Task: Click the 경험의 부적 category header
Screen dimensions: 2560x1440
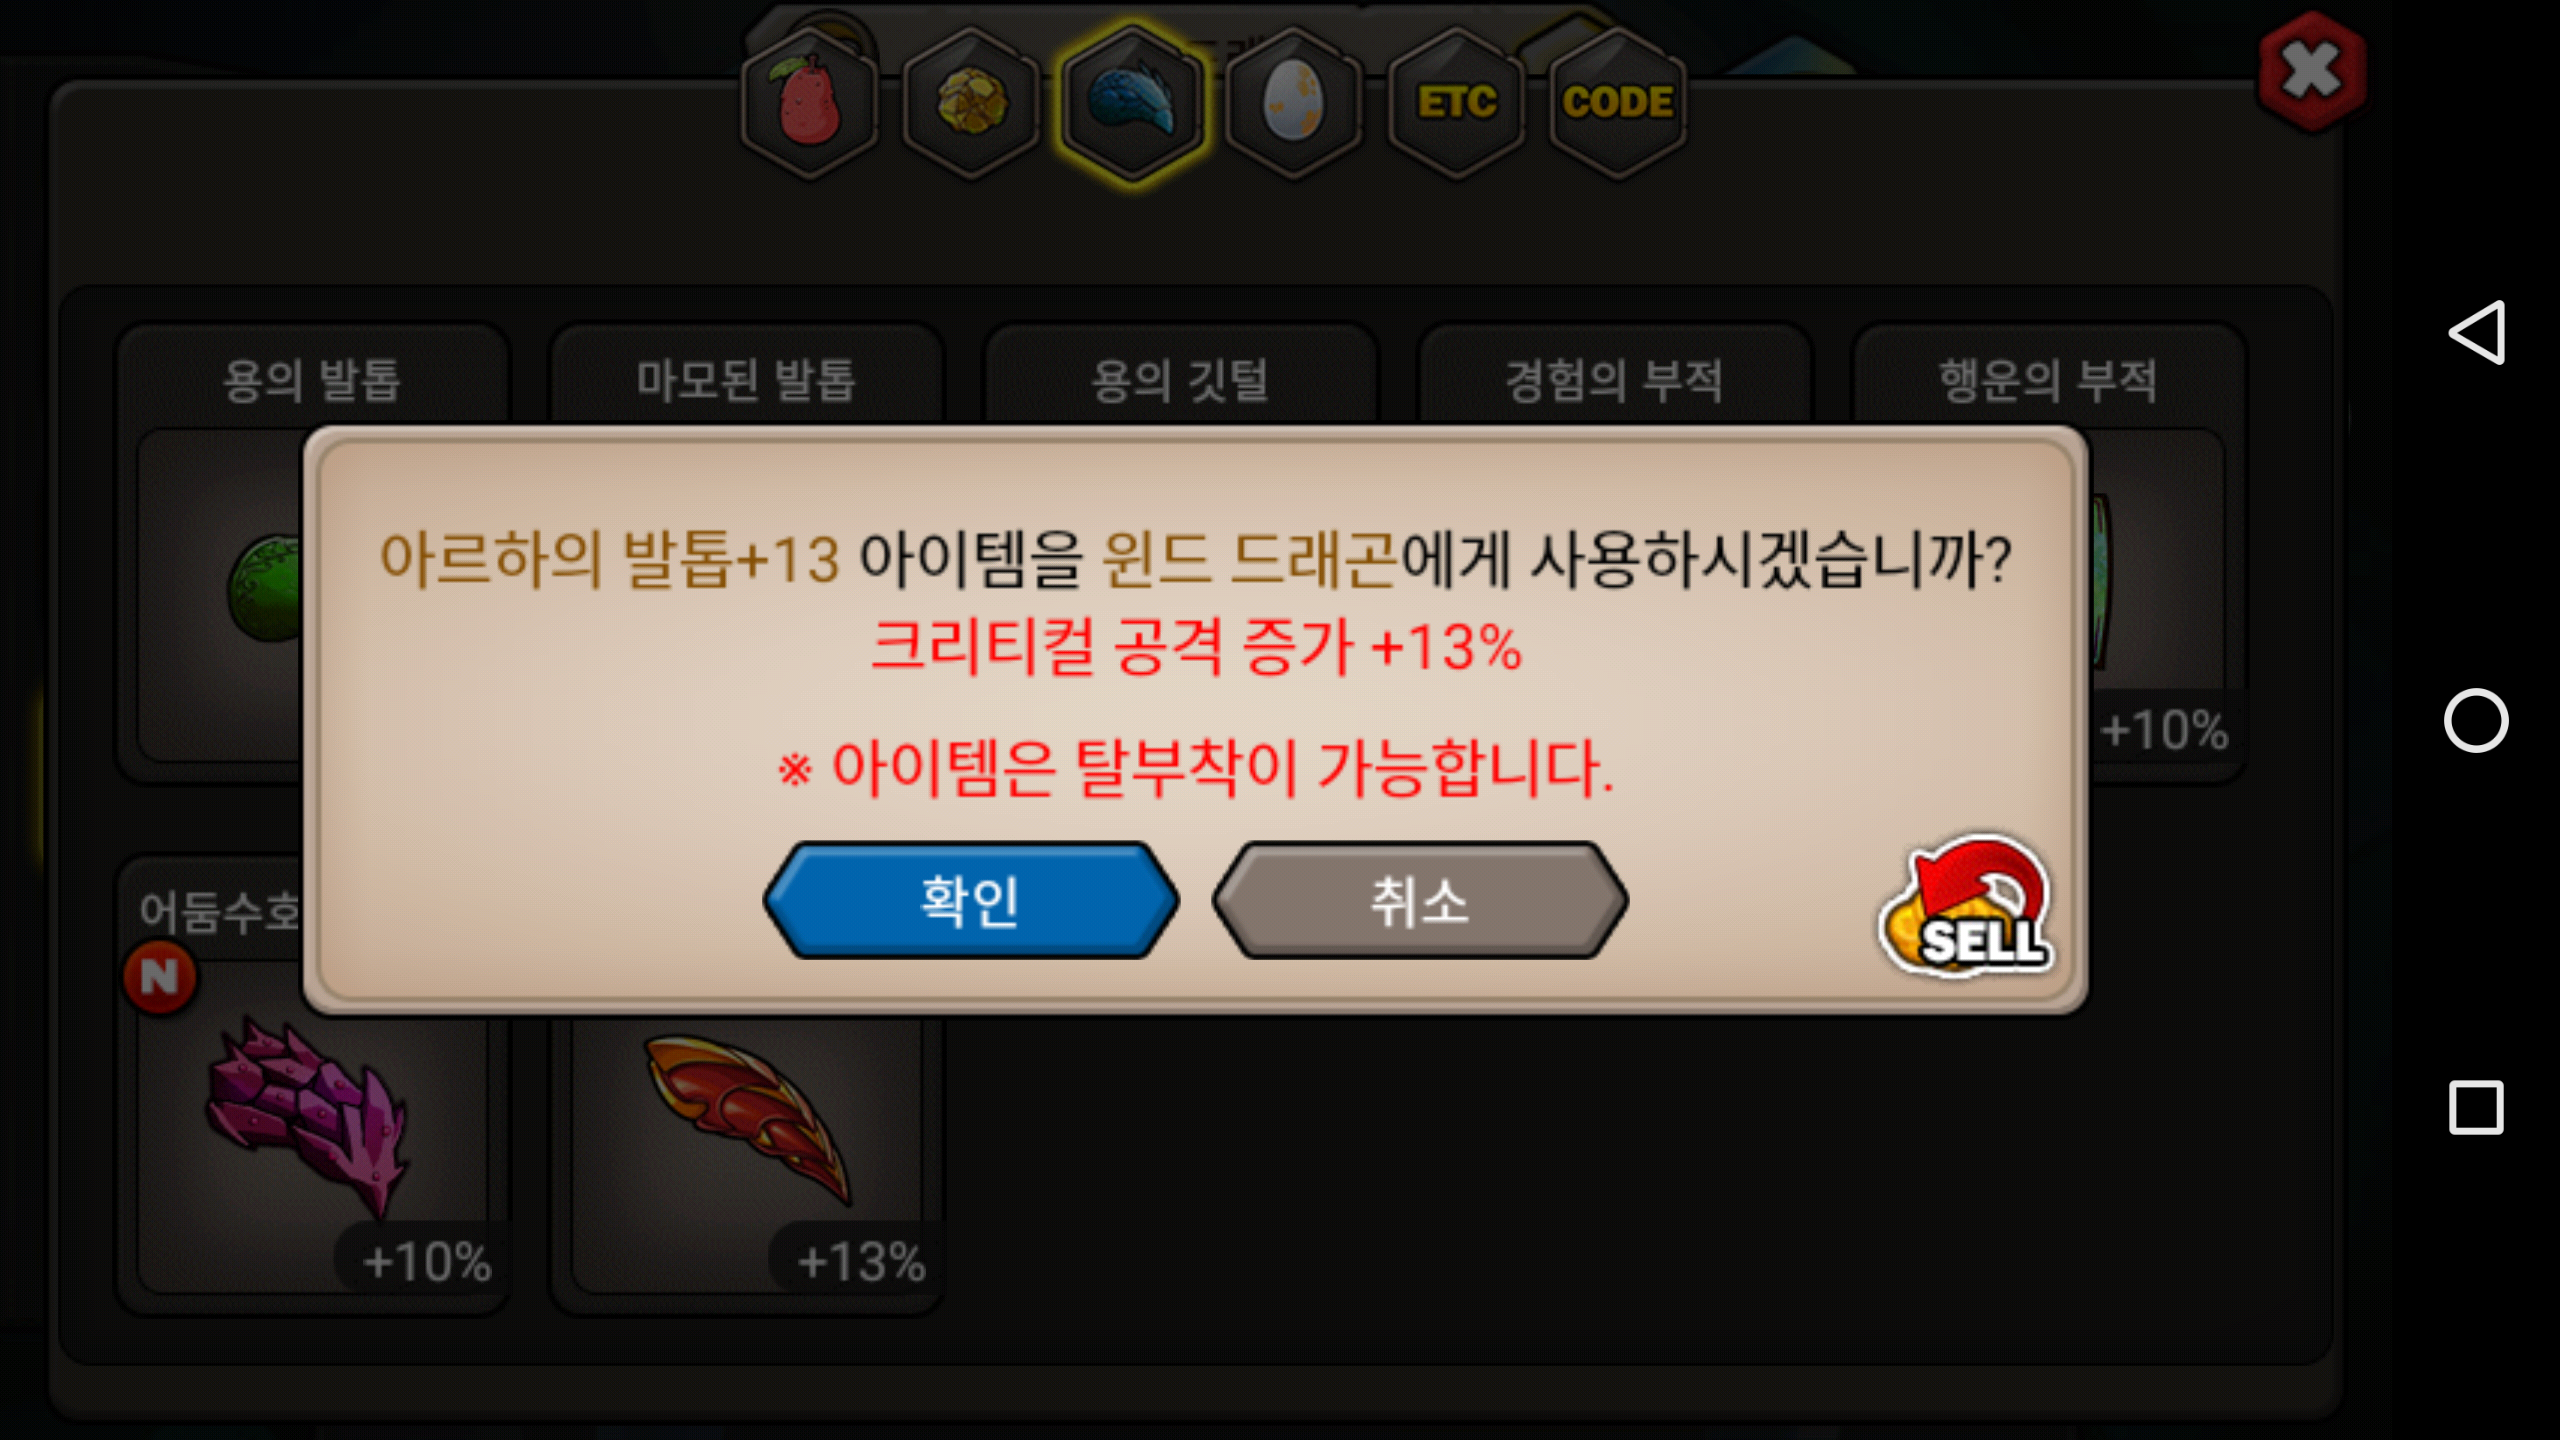Action: pos(1614,380)
